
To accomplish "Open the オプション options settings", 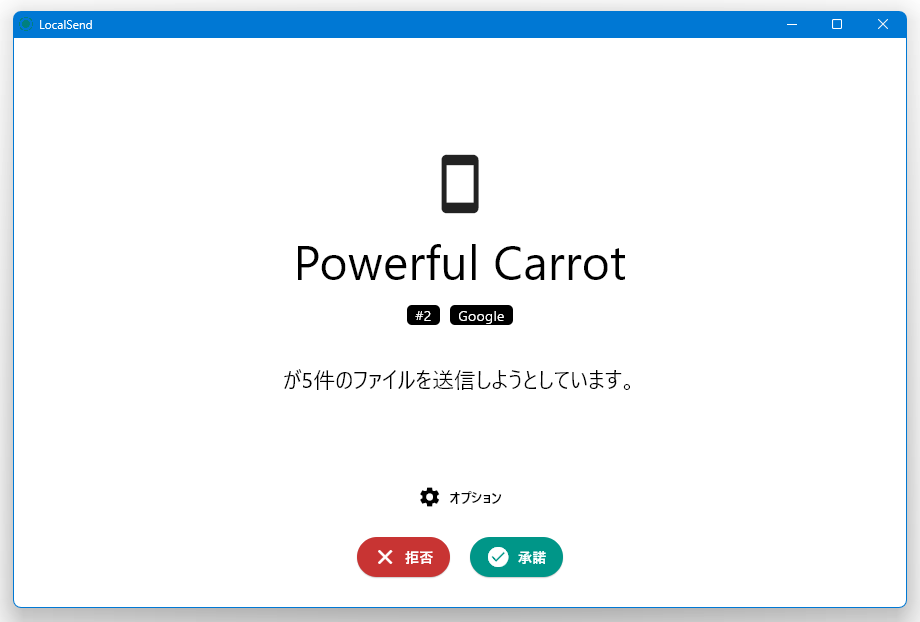I will click(461, 498).
